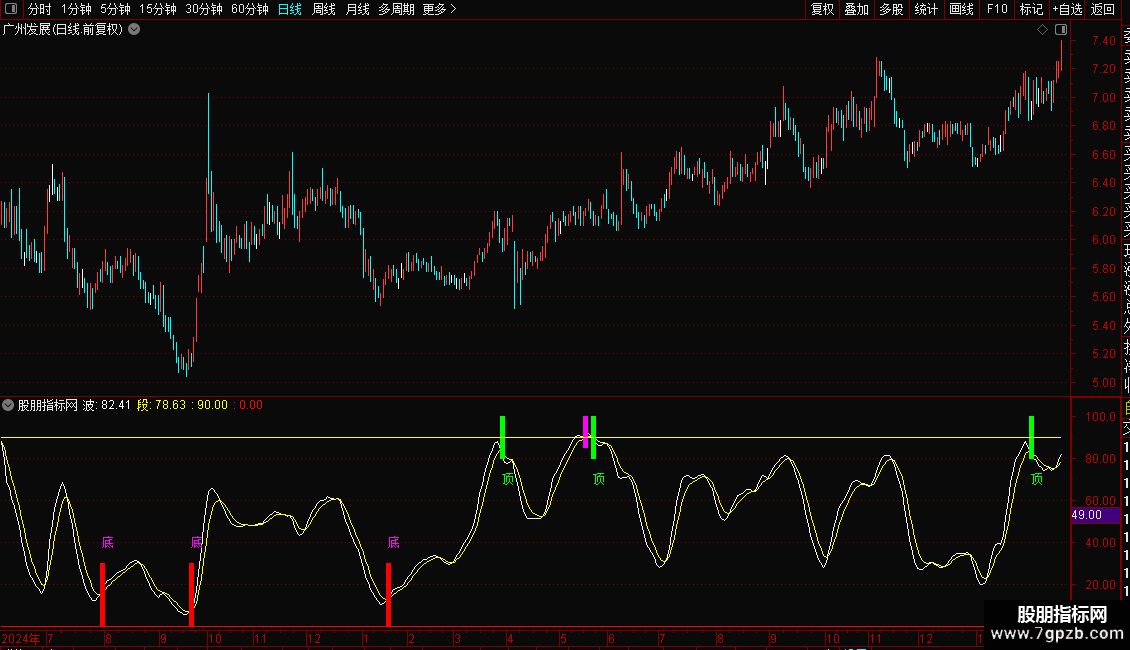Click the 广州发展(日线.前复权) title
This screenshot has width=1130, height=650.
63,30
